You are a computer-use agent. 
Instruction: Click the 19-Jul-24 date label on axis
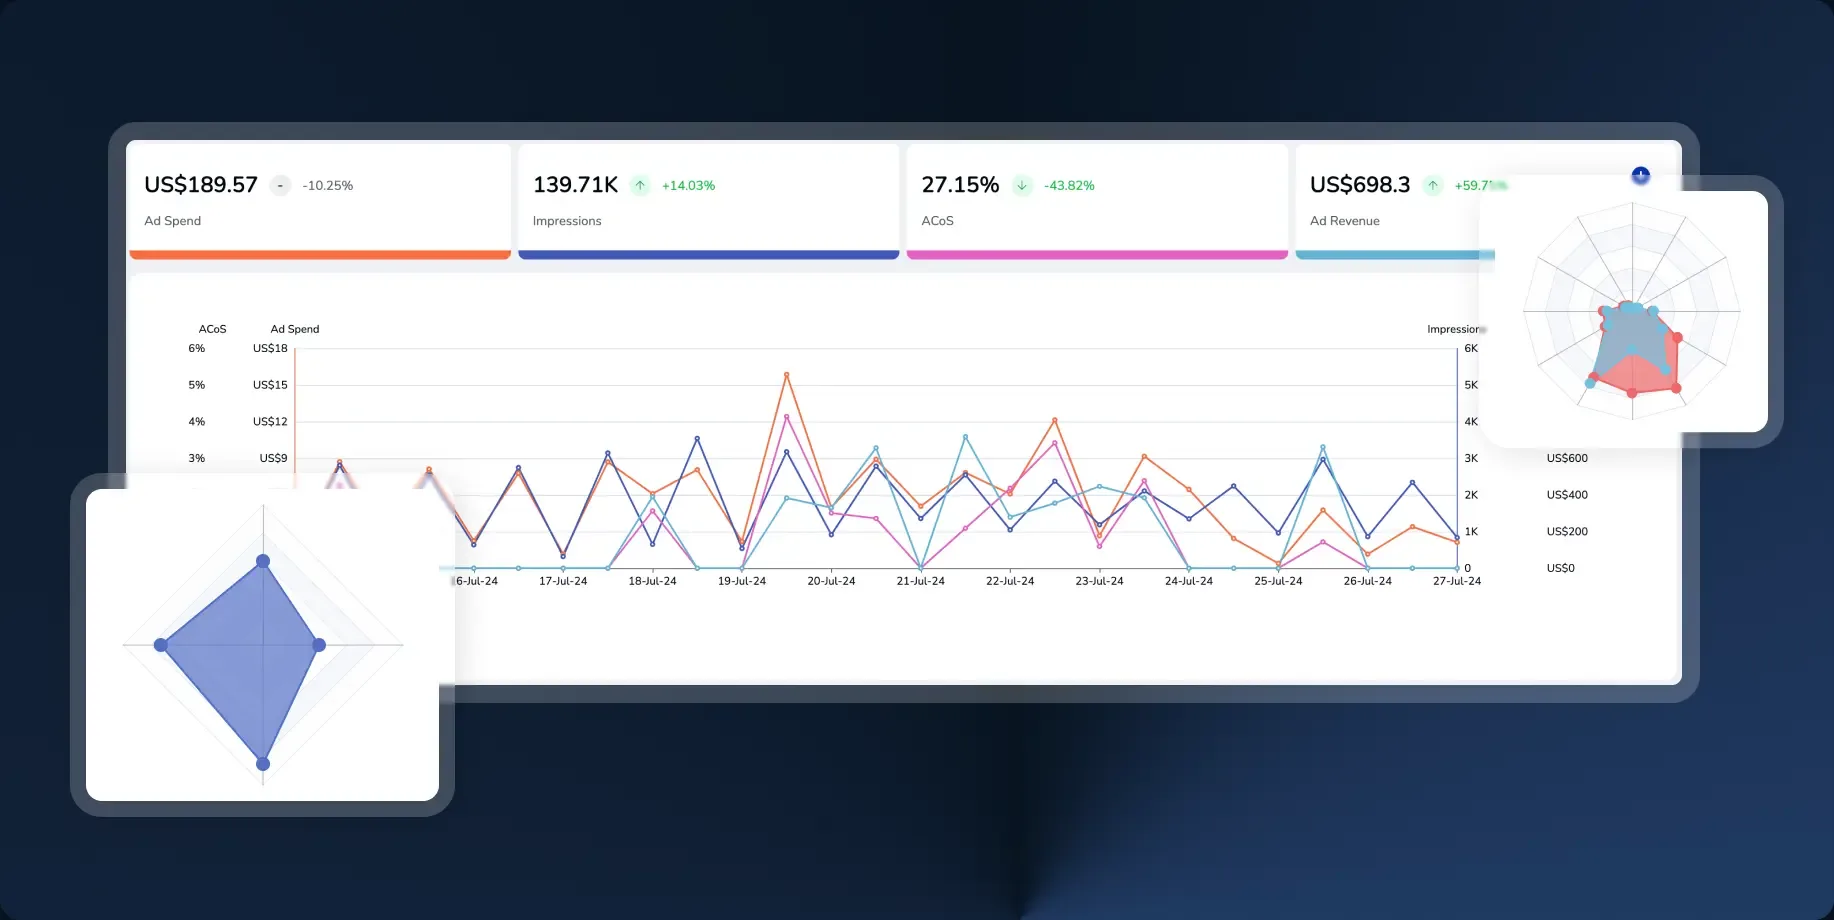point(742,581)
